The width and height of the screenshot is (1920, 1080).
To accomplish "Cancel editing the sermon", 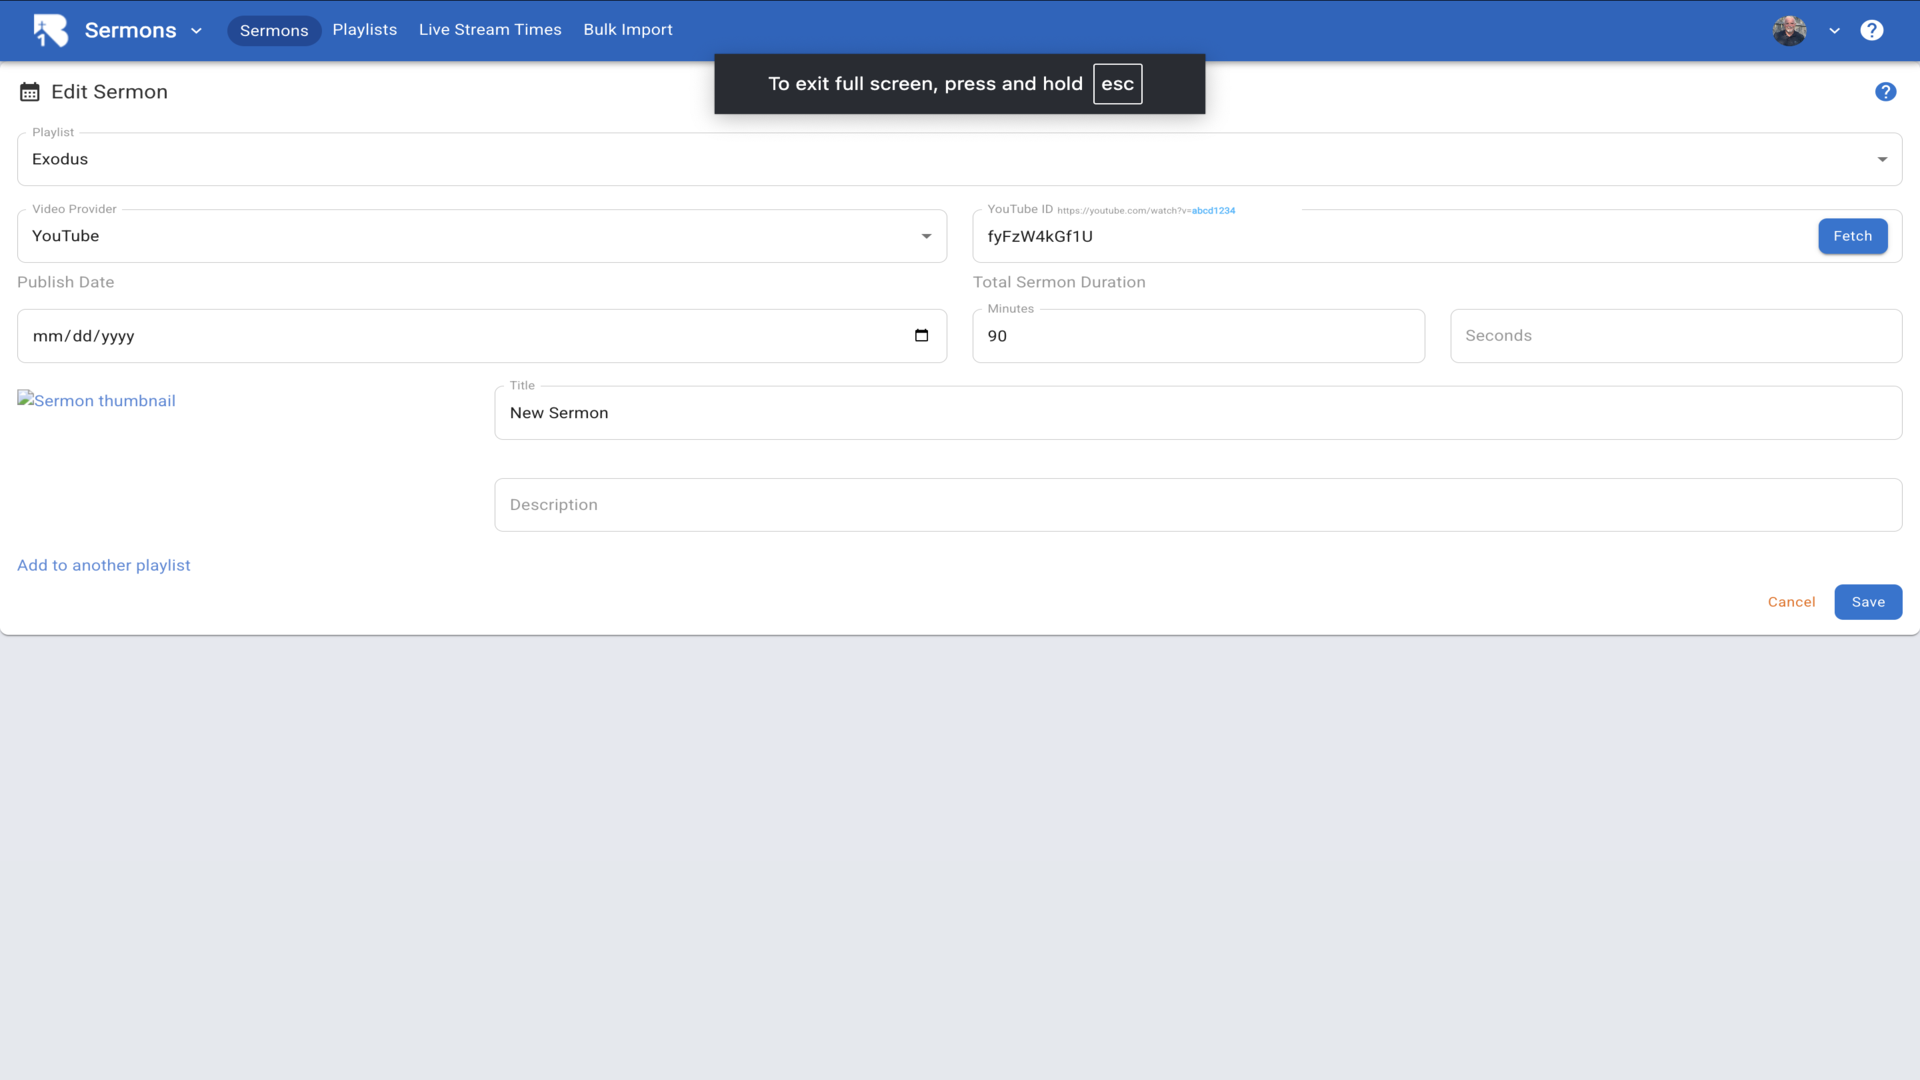I will coord(1791,602).
